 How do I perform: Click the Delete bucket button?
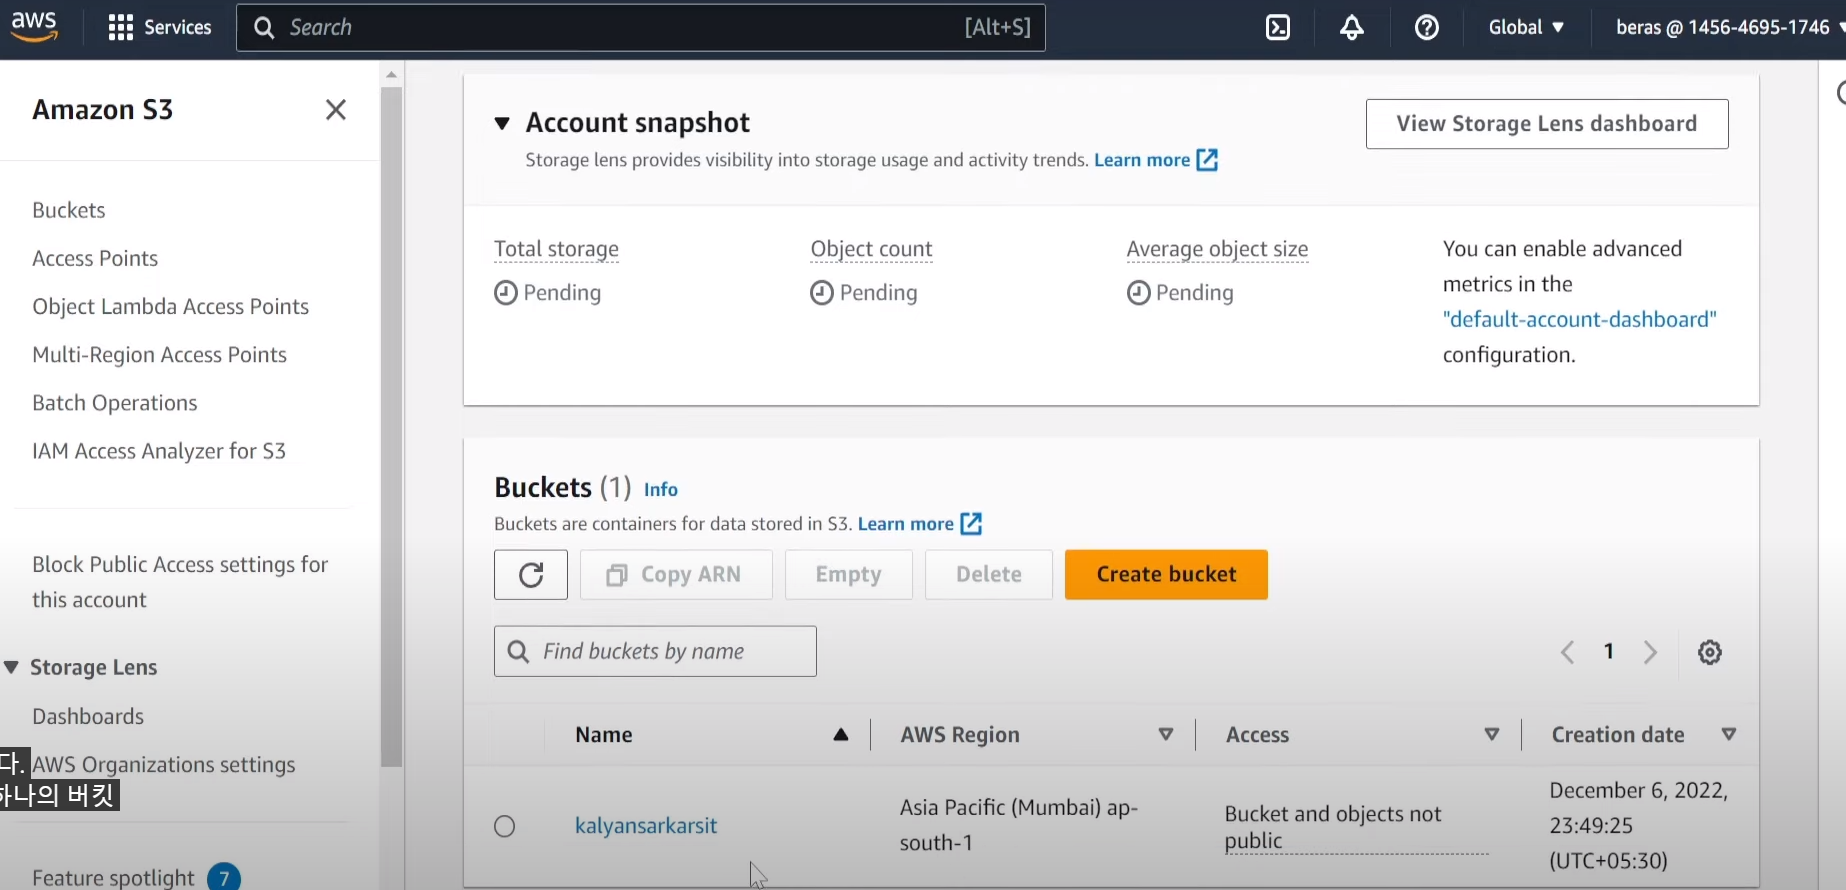coord(989,574)
